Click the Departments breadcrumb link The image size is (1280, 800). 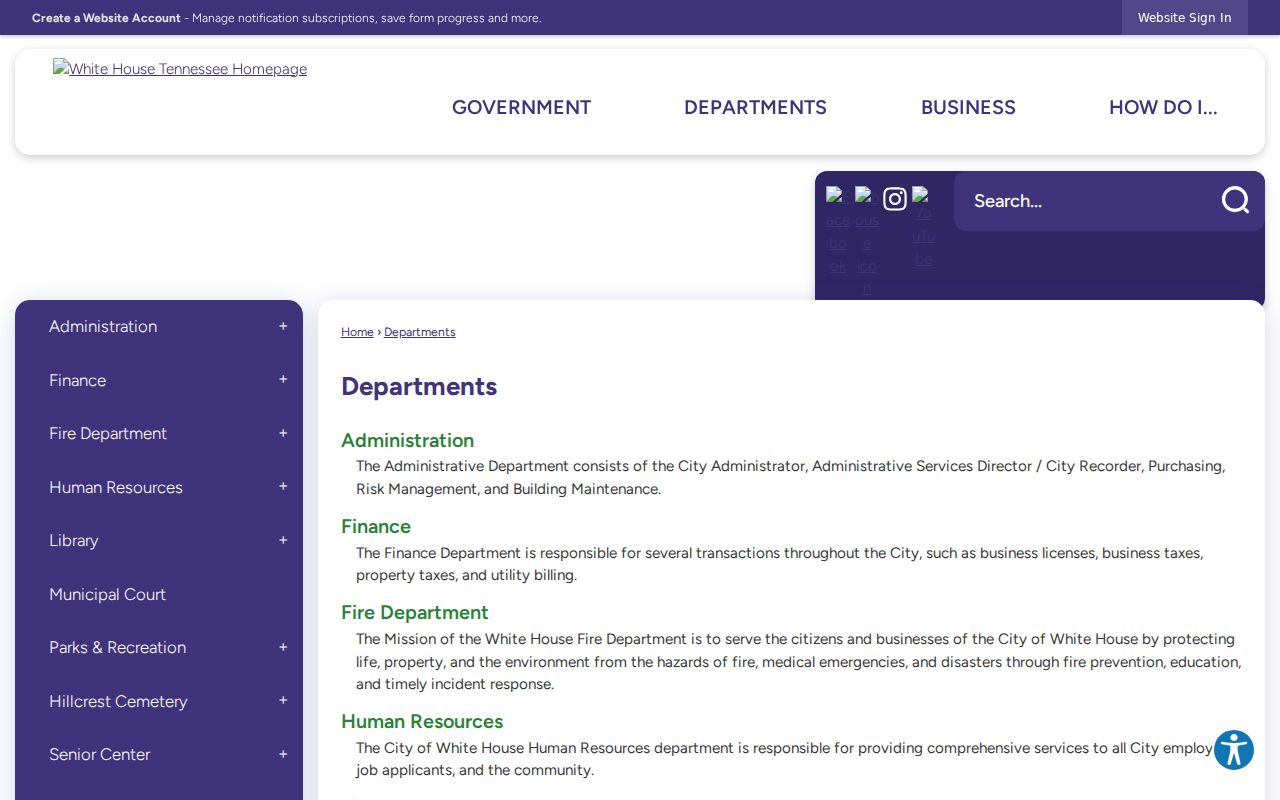point(420,332)
